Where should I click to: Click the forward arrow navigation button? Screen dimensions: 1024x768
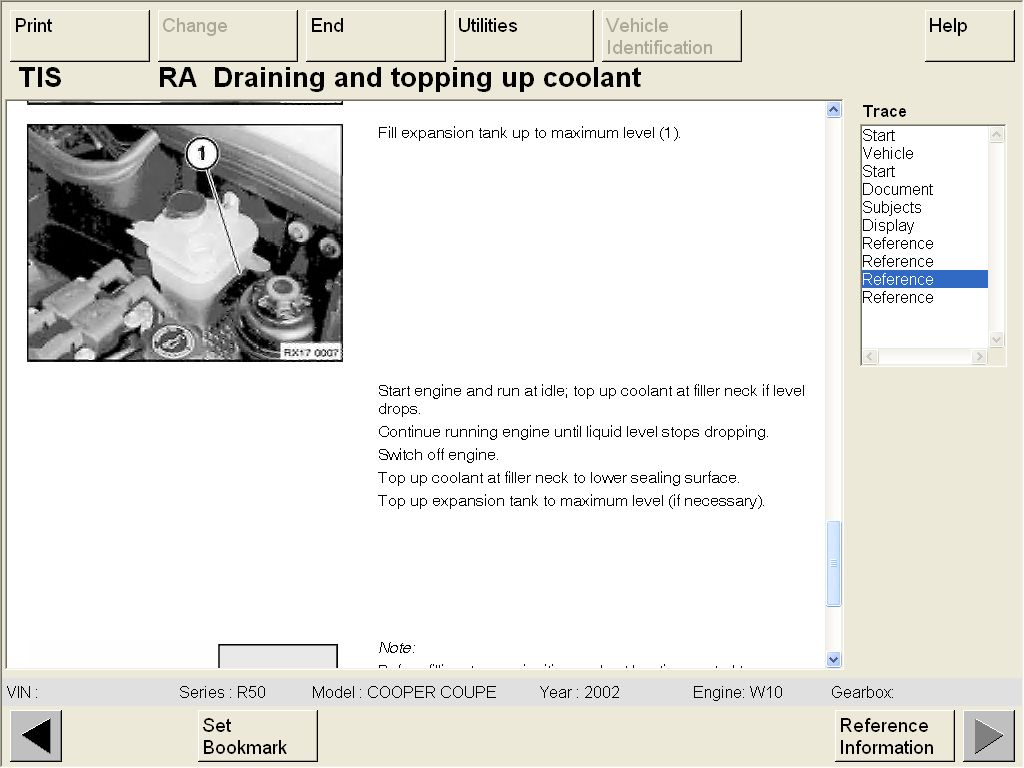coord(988,736)
